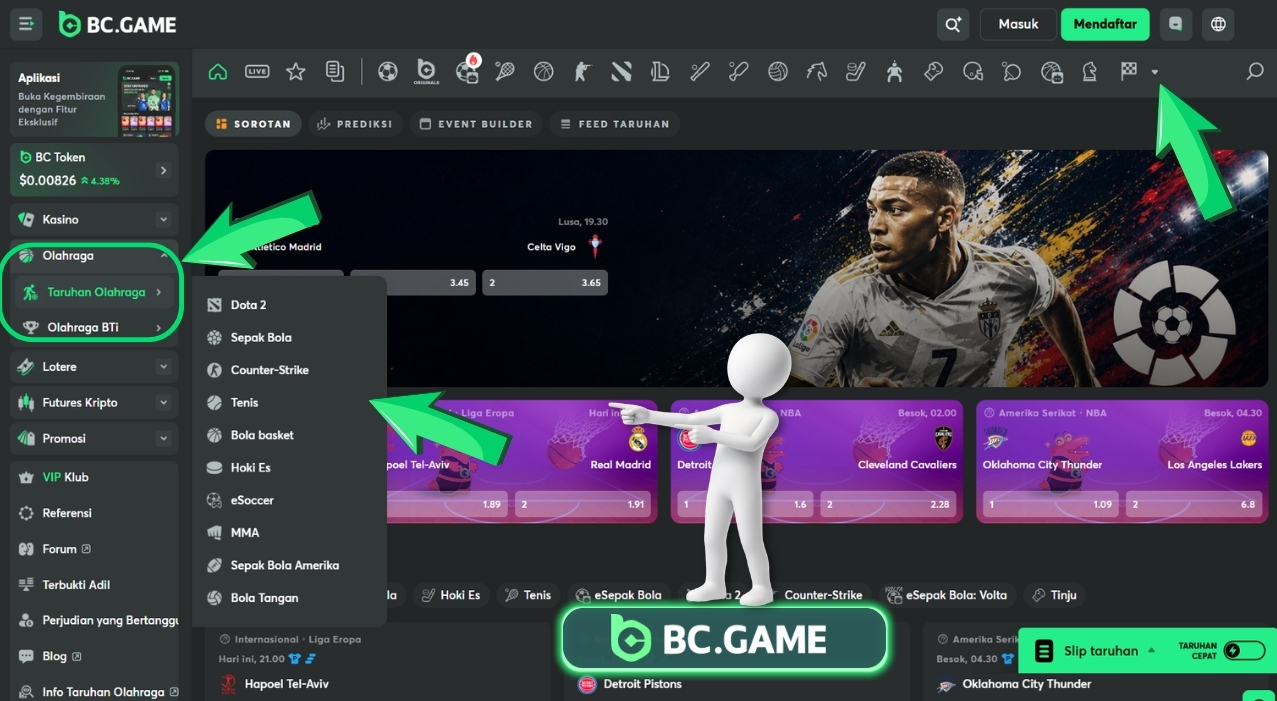This screenshot has width=1277, height=701.
Task: Open the my bets document icon
Action: [335, 71]
